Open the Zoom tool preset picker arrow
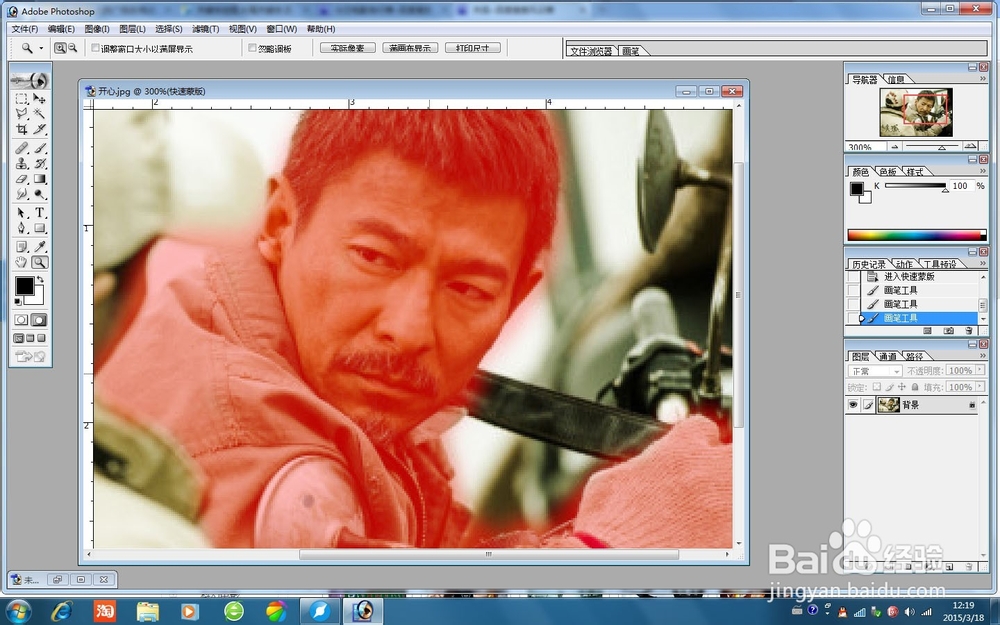 (x=41, y=48)
